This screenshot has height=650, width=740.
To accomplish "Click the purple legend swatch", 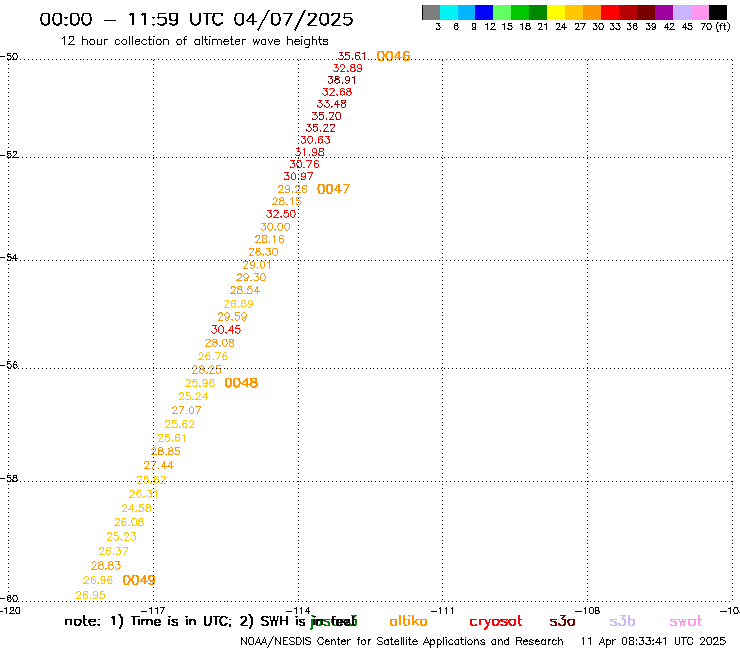I will click(x=664, y=12).
